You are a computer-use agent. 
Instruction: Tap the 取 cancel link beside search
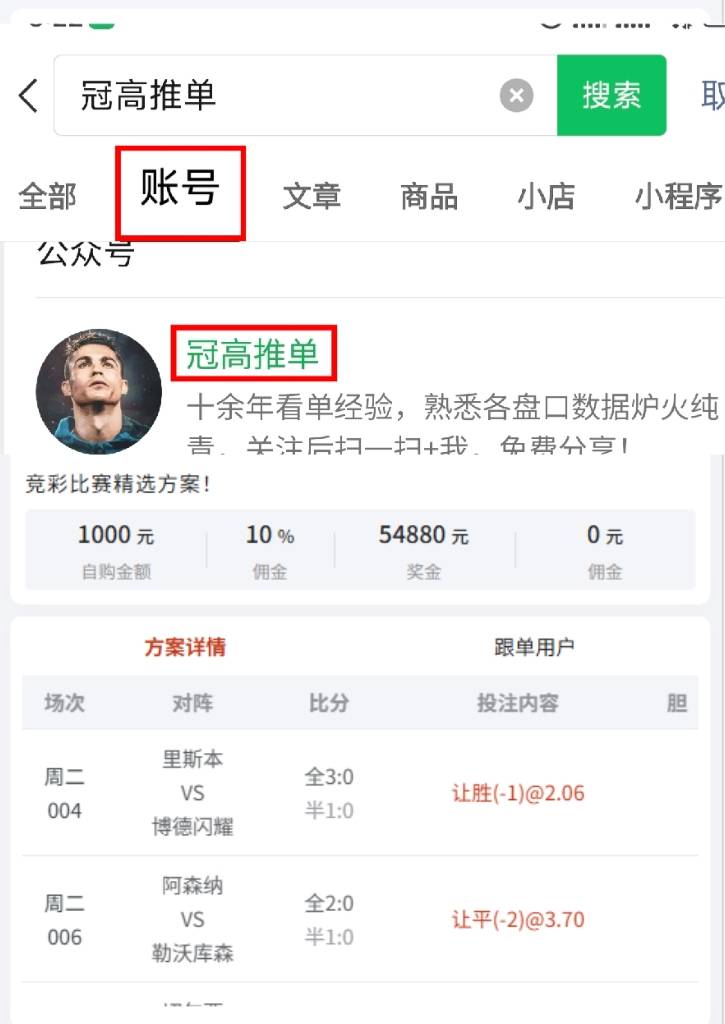tap(712, 96)
